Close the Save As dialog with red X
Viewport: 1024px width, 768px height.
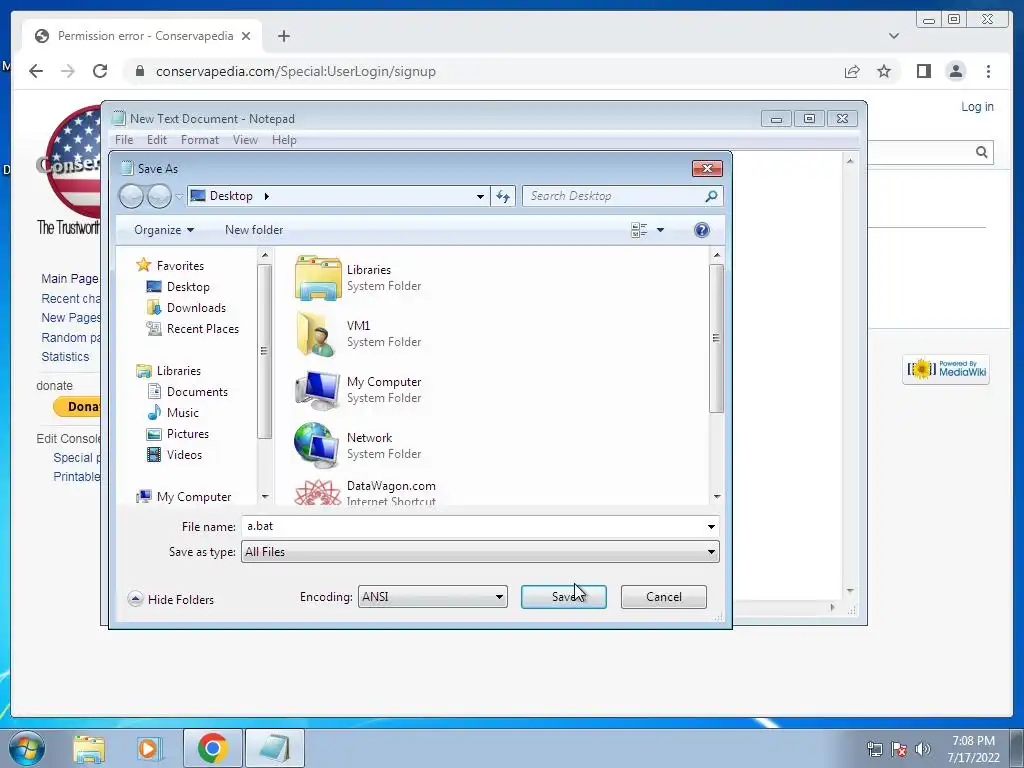(707, 168)
